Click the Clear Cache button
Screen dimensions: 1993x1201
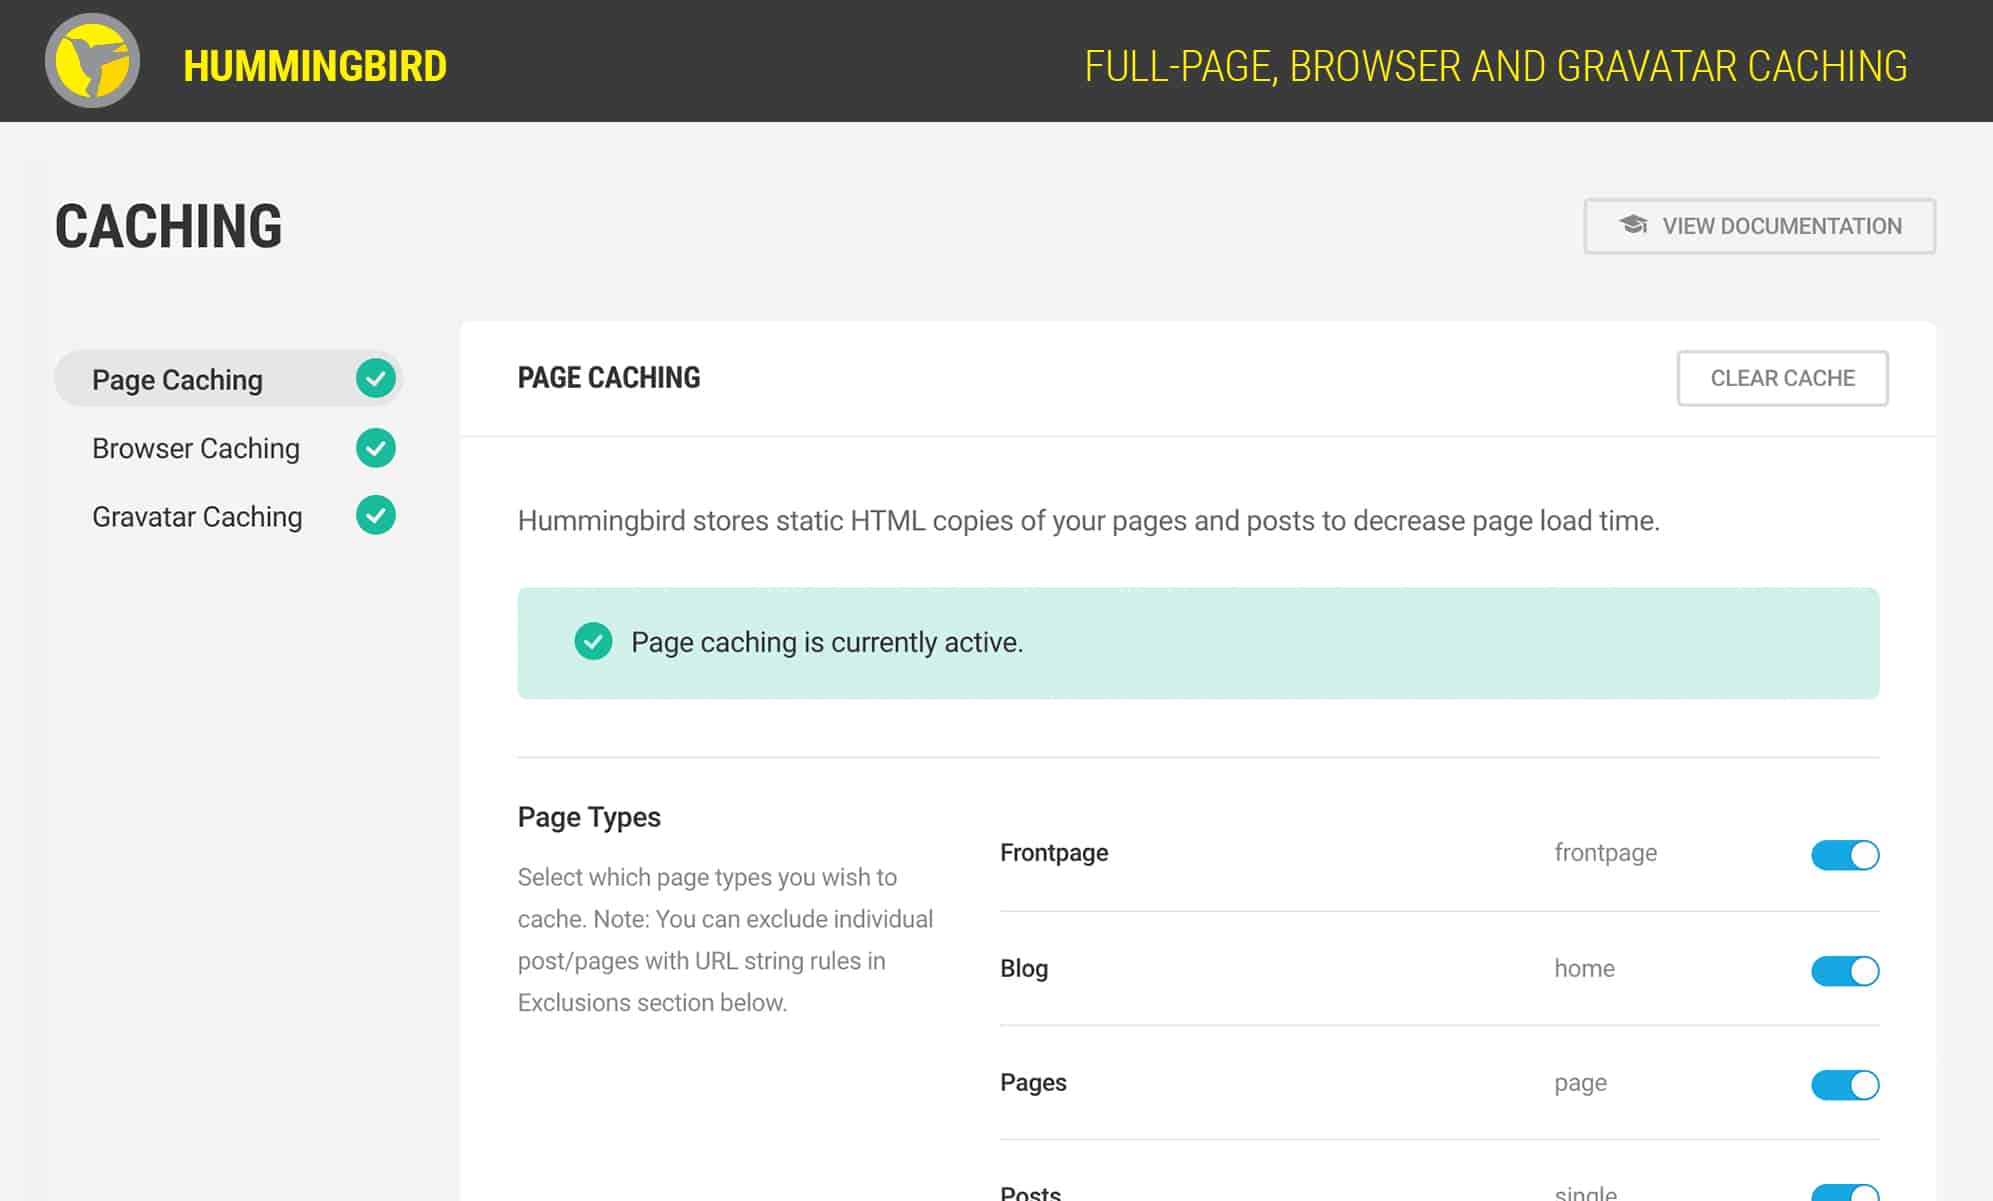[x=1782, y=378]
